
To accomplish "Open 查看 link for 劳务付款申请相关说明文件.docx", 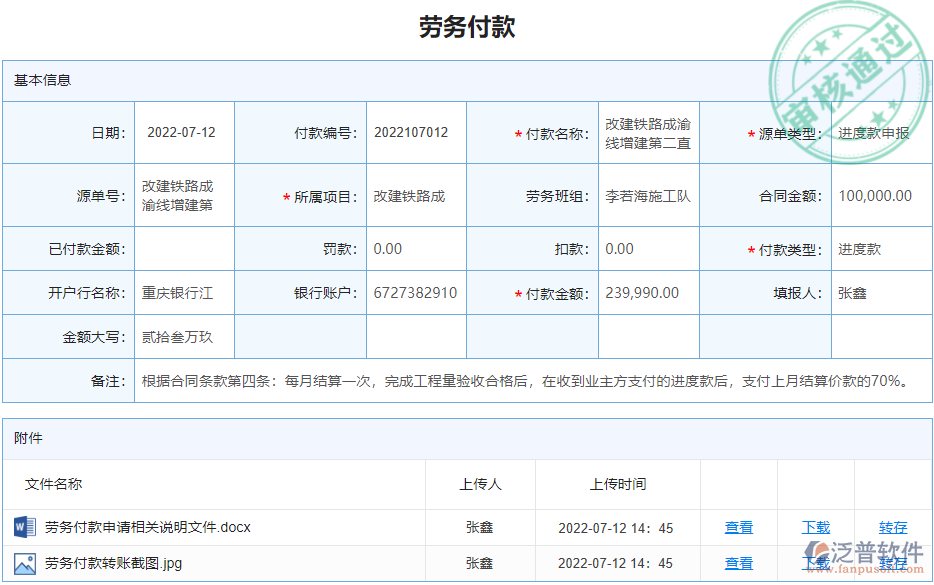I will [739, 527].
